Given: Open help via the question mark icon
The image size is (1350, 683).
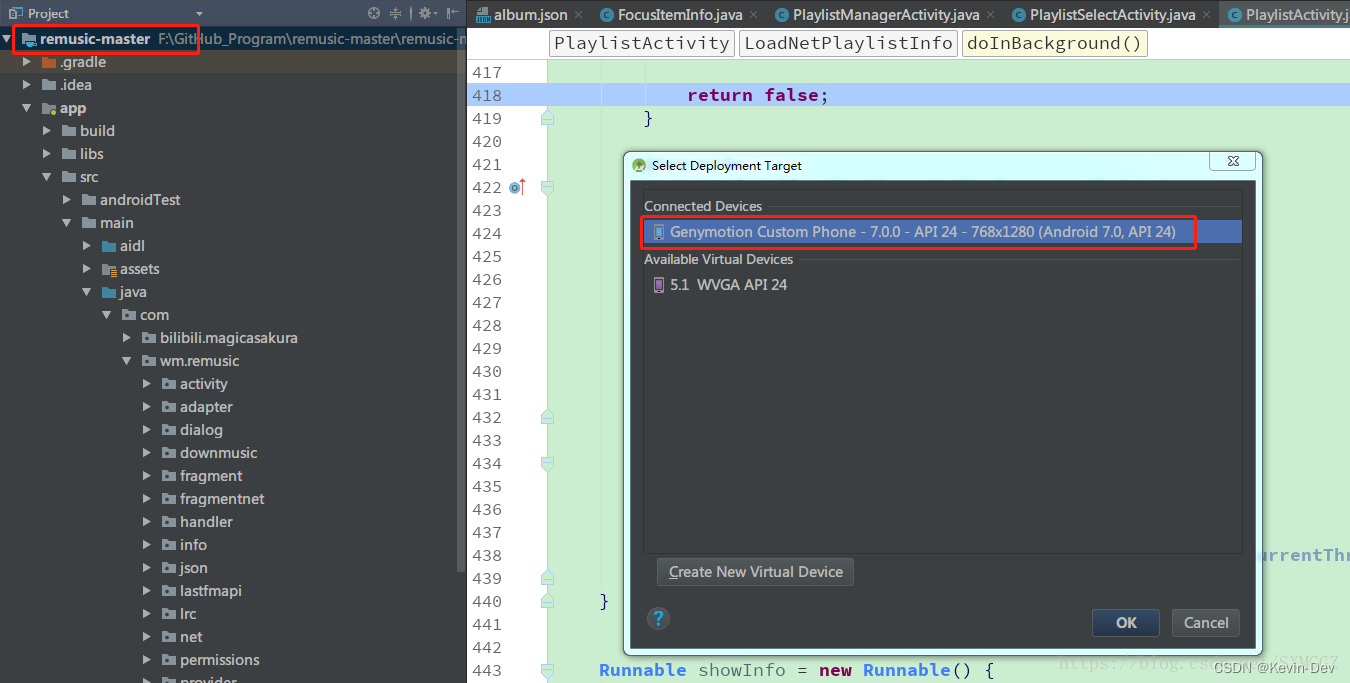Looking at the screenshot, I should 658,618.
